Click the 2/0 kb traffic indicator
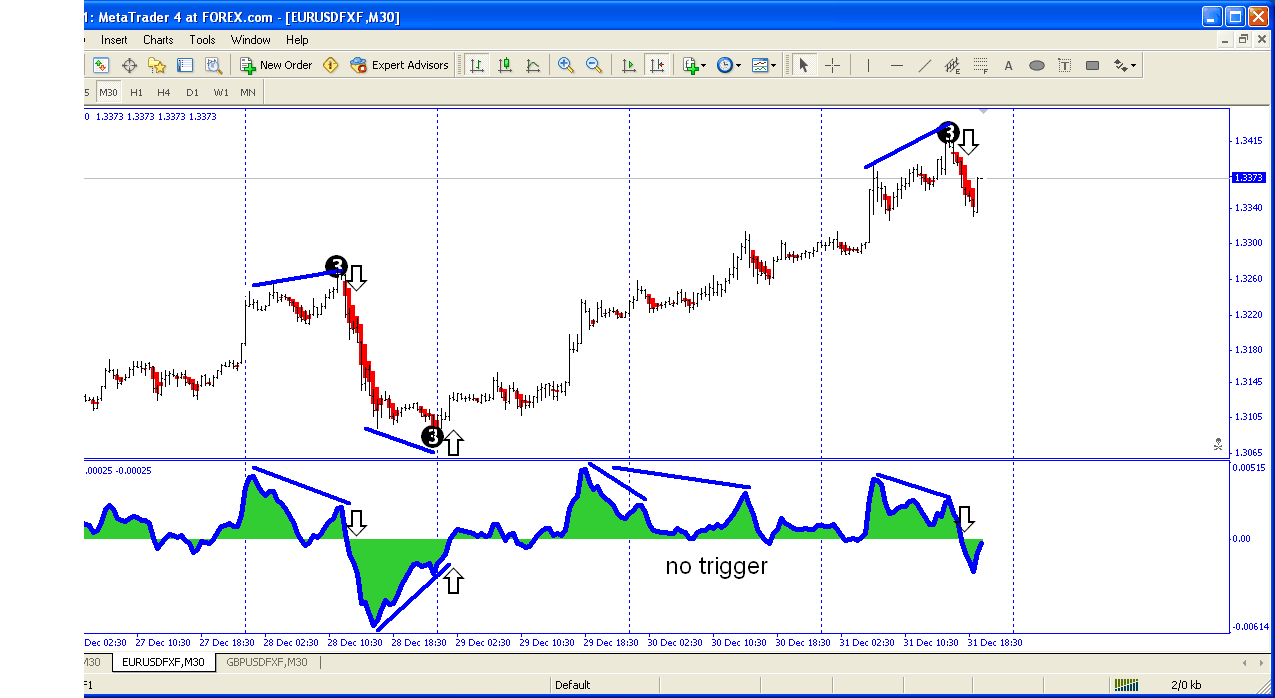1275x698 pixels. pyautogui.click(x=1189, y=686)
